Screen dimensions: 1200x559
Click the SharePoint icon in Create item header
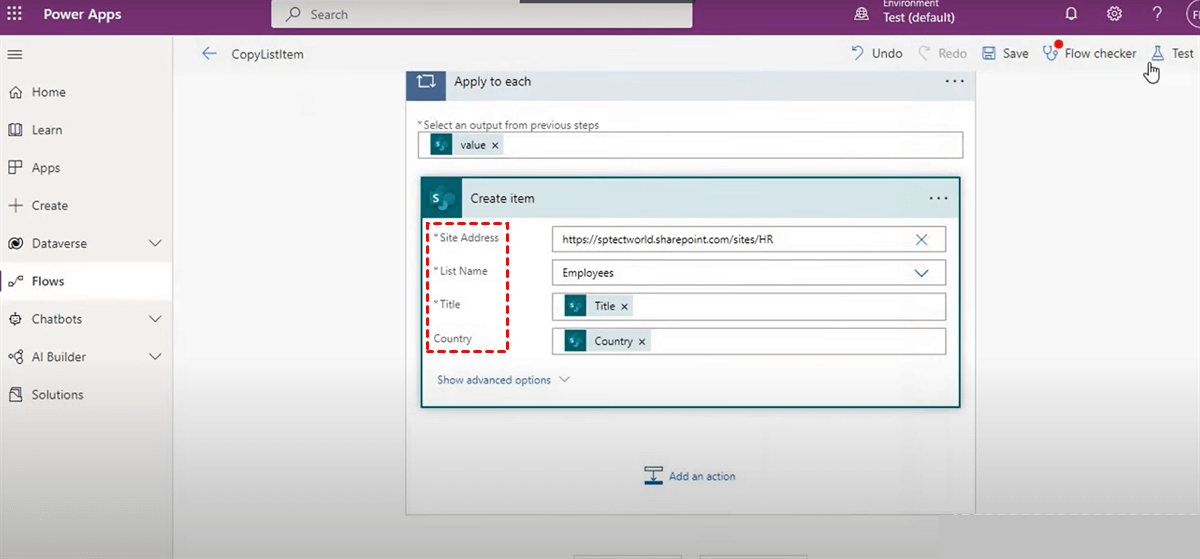pos(441,198)
